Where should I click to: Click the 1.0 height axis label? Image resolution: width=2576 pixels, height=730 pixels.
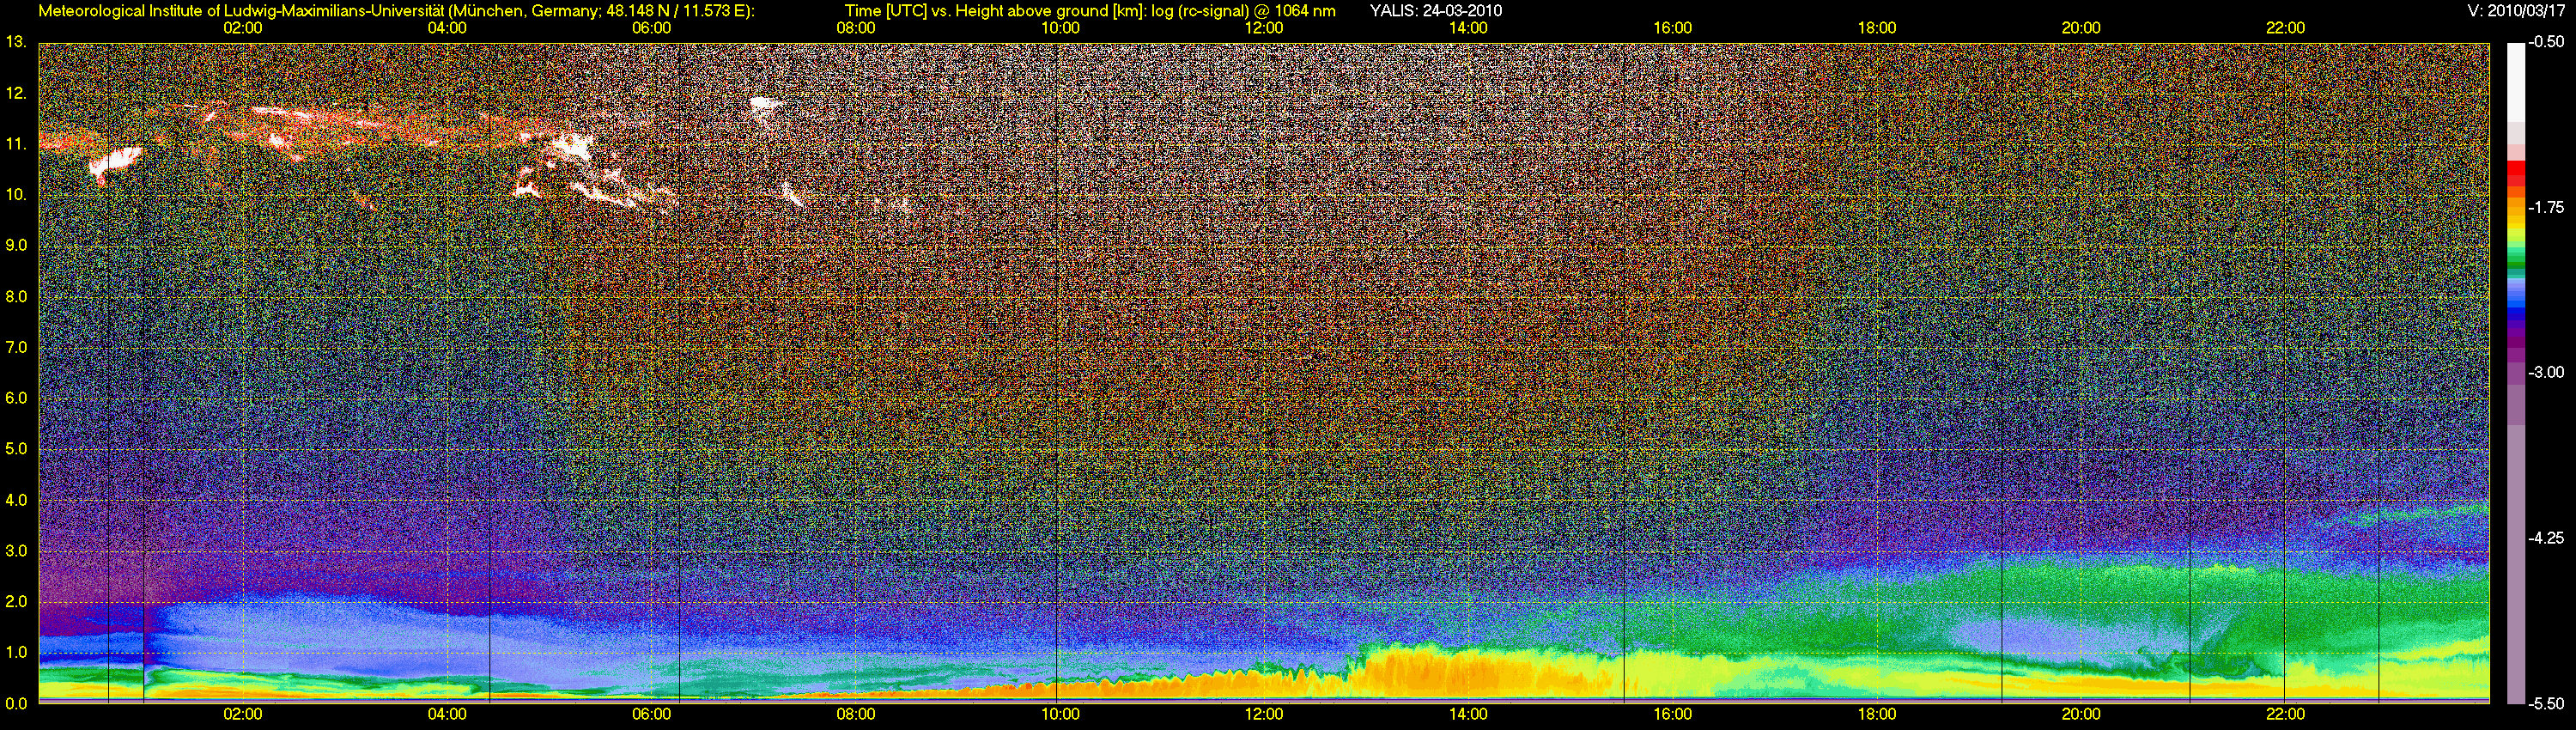tap(15, 653)
